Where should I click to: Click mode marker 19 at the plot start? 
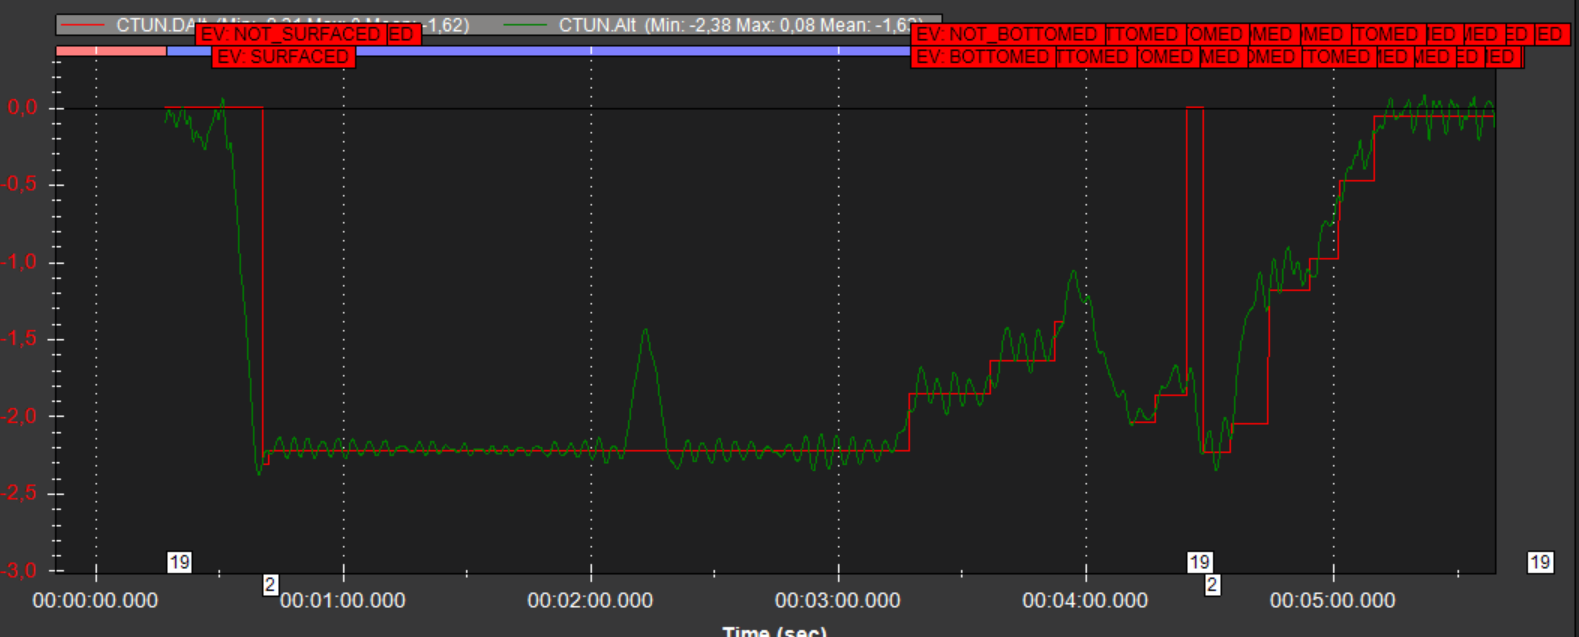point(179,562)
